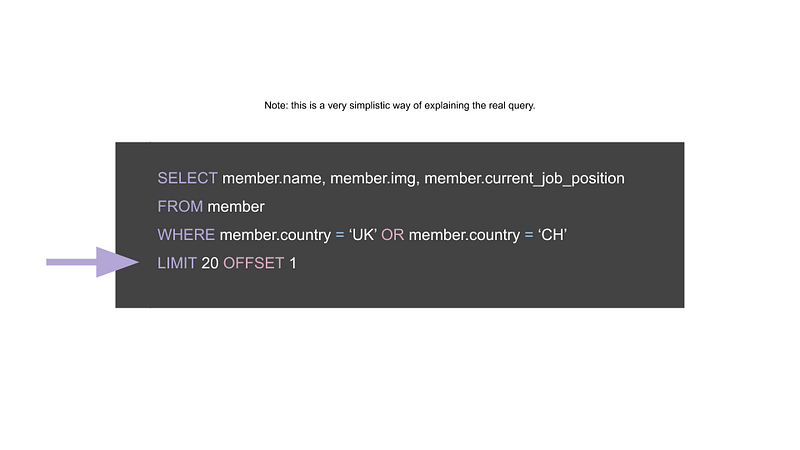Click the number 1 after OFFSET
The image size is (800, 450).
[x=293, y=263]
